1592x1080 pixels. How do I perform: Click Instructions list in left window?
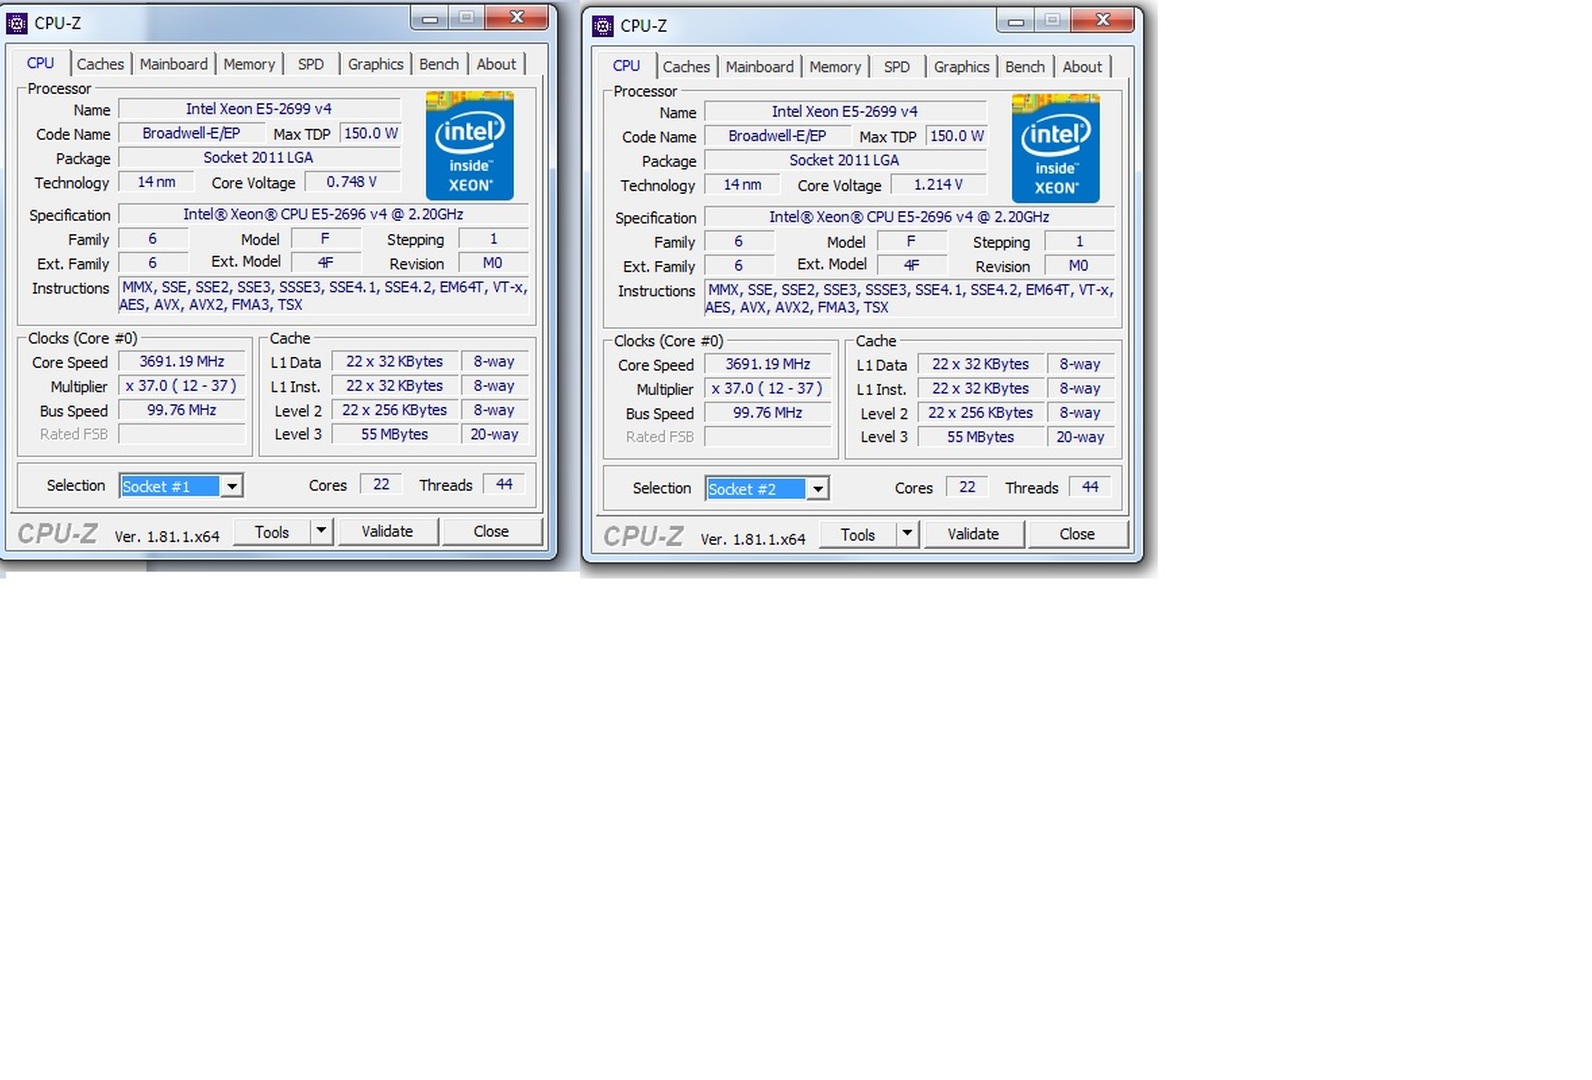pos(324,296)
